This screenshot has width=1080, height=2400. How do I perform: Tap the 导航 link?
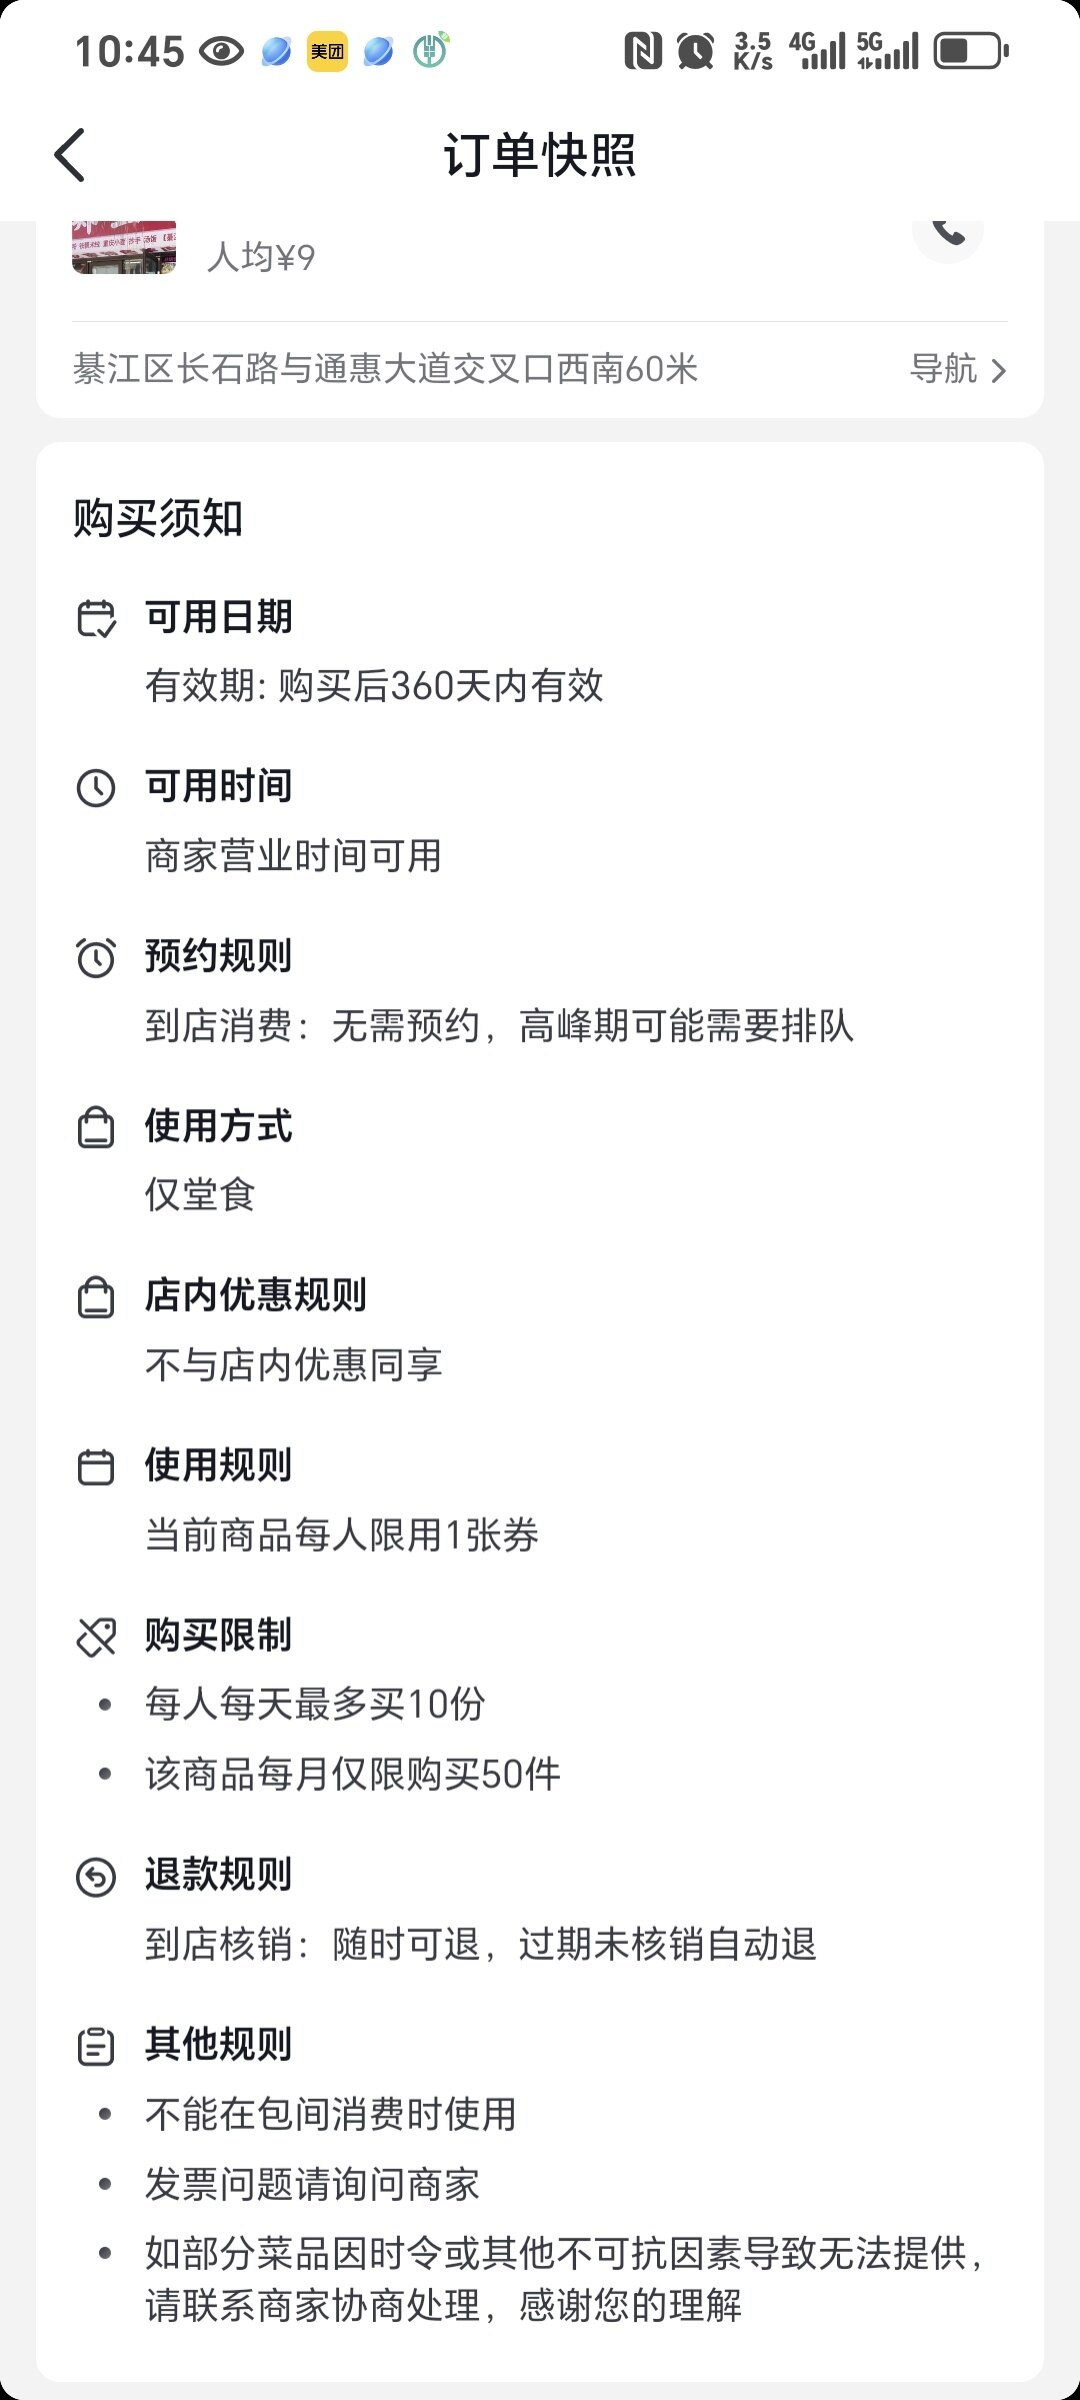pos(943,369)
